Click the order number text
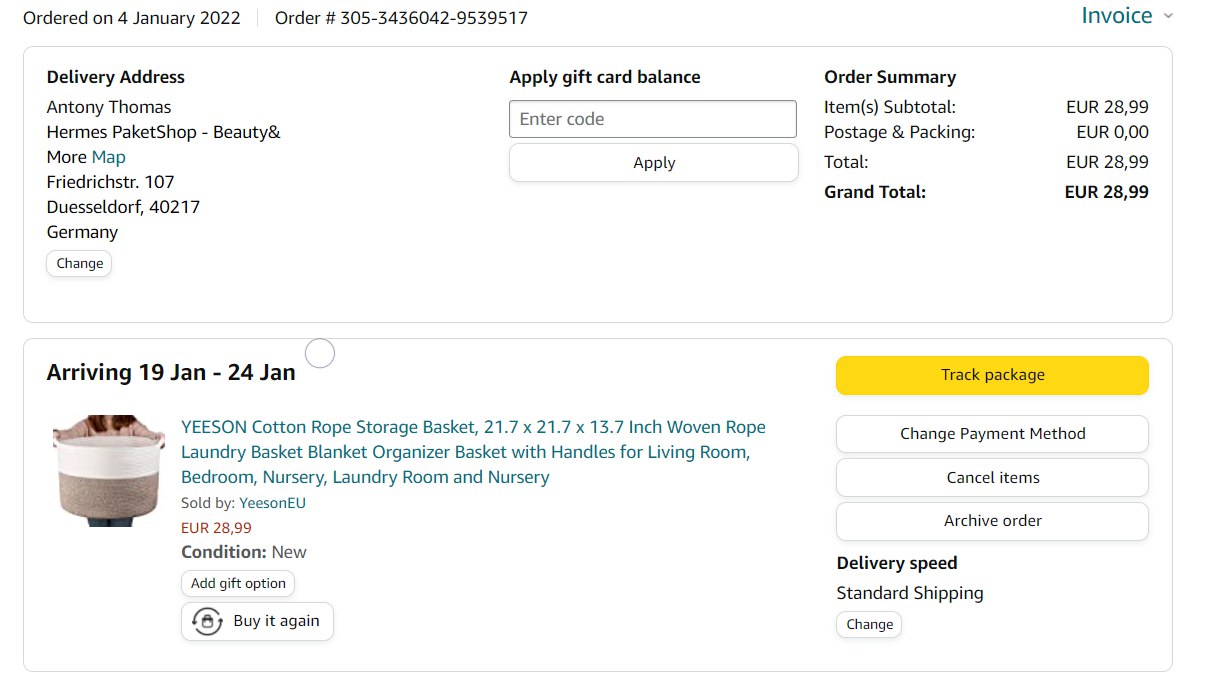The image size is (1232, 683). click(x=401, y=18)
